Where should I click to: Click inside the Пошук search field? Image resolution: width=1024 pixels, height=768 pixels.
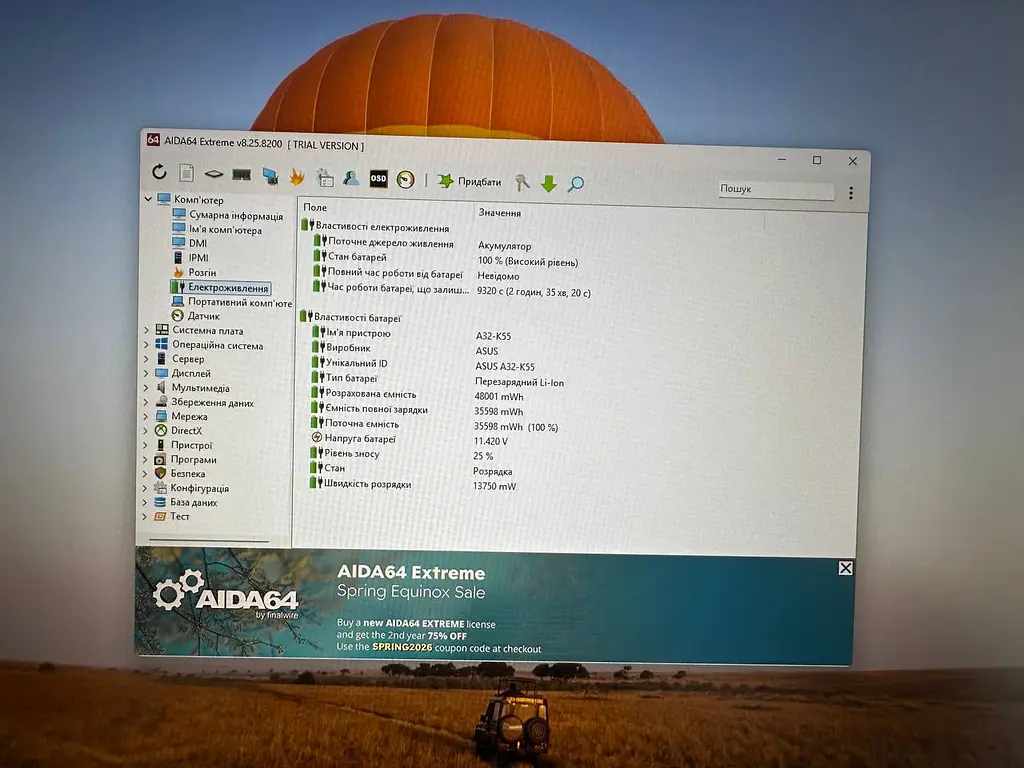click(x=775, y=189)
